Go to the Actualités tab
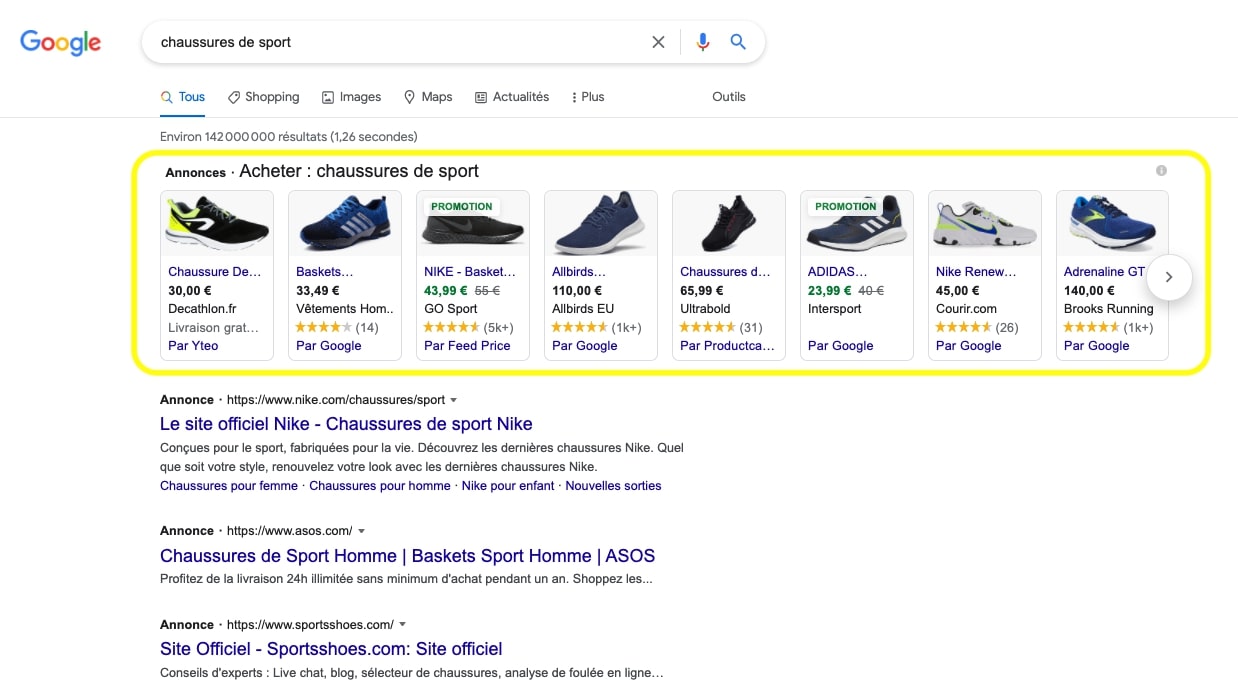 512,97
